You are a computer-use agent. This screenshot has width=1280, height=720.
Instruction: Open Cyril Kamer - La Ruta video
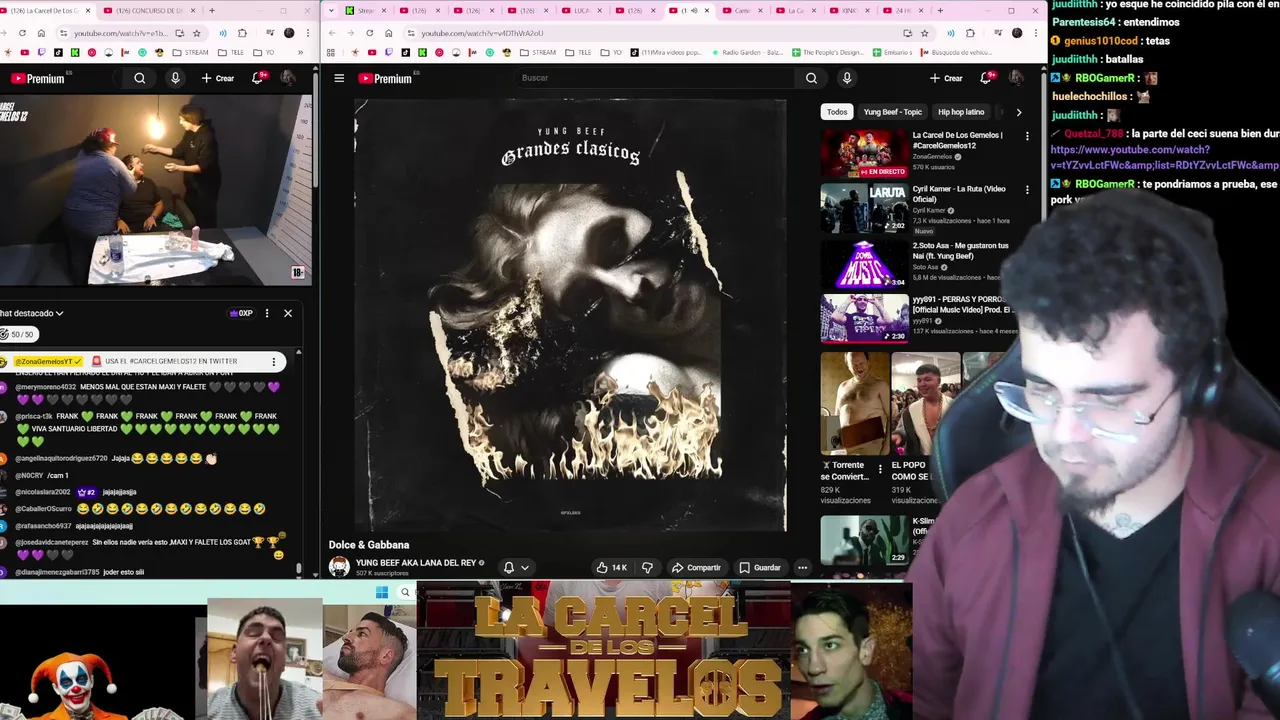click(x=864, y=208)
